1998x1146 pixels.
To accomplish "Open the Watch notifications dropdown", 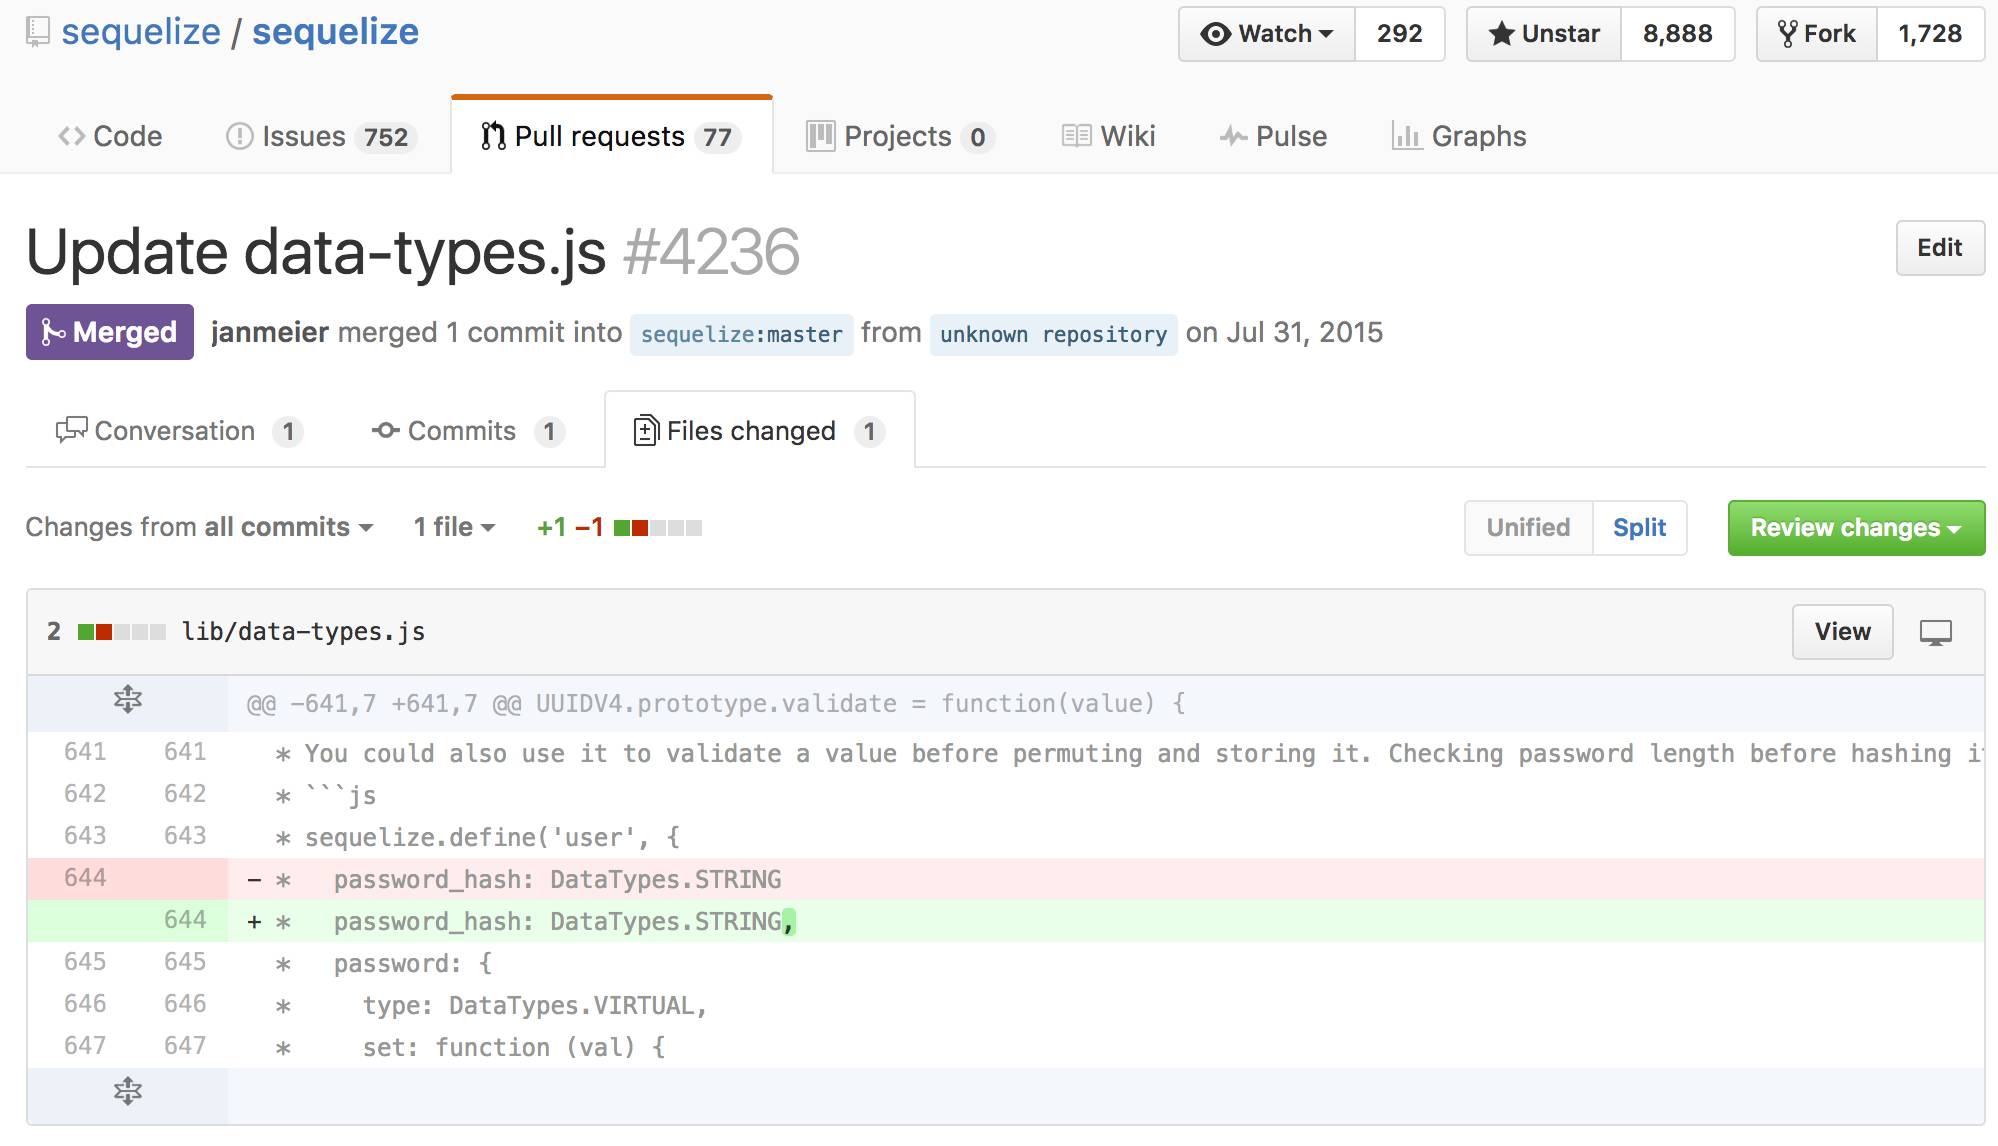I will [1267, 34].
